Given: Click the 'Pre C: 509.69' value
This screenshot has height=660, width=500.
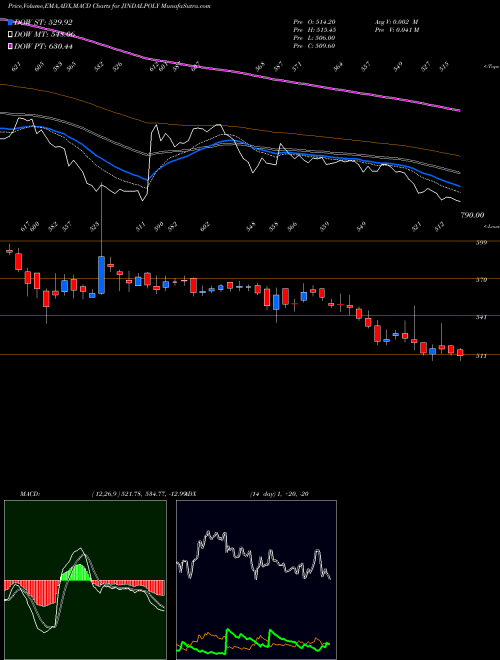Looking at the screenshot, I should click(314, 46).
